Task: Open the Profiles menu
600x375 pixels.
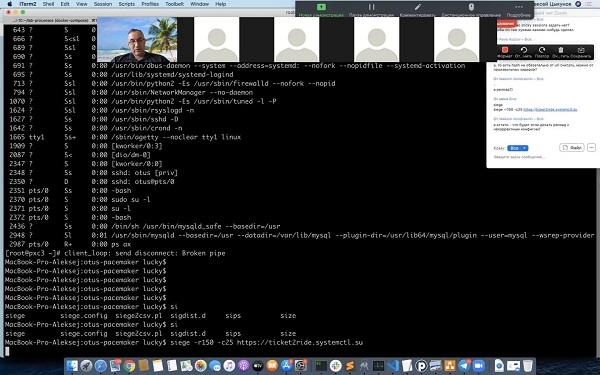Action: pyautogui.click(x=150, y=4)
